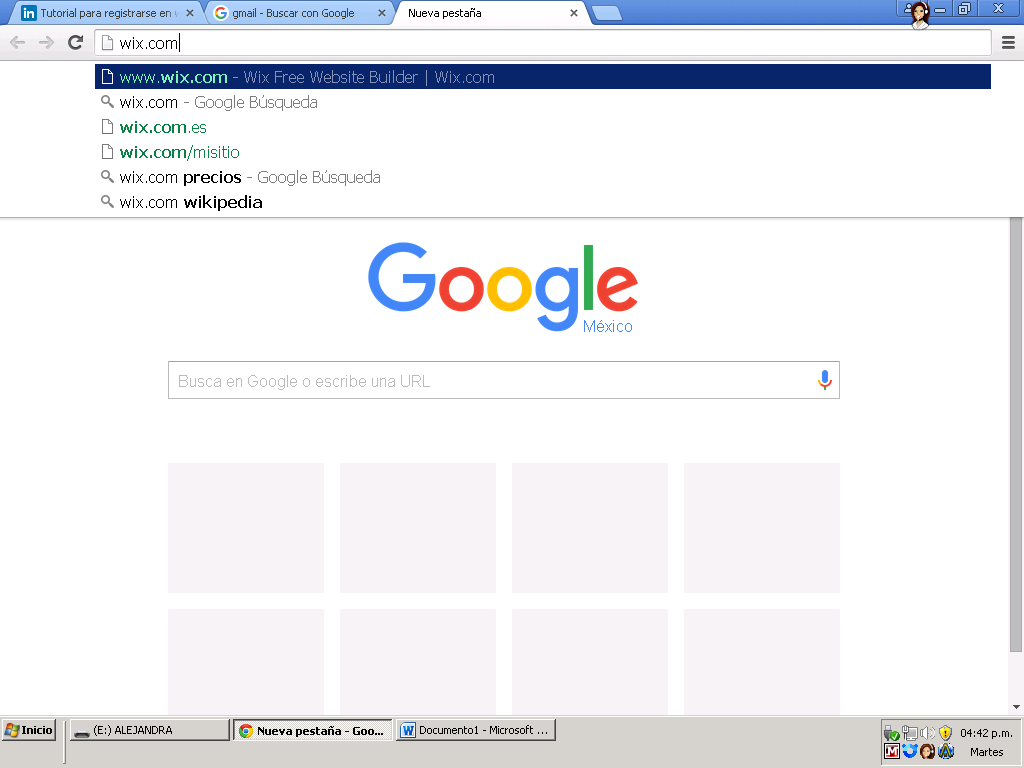1024x768 pixels.
Task: Open the Windows Inicio menu
Action: click(x=28, y=729)
